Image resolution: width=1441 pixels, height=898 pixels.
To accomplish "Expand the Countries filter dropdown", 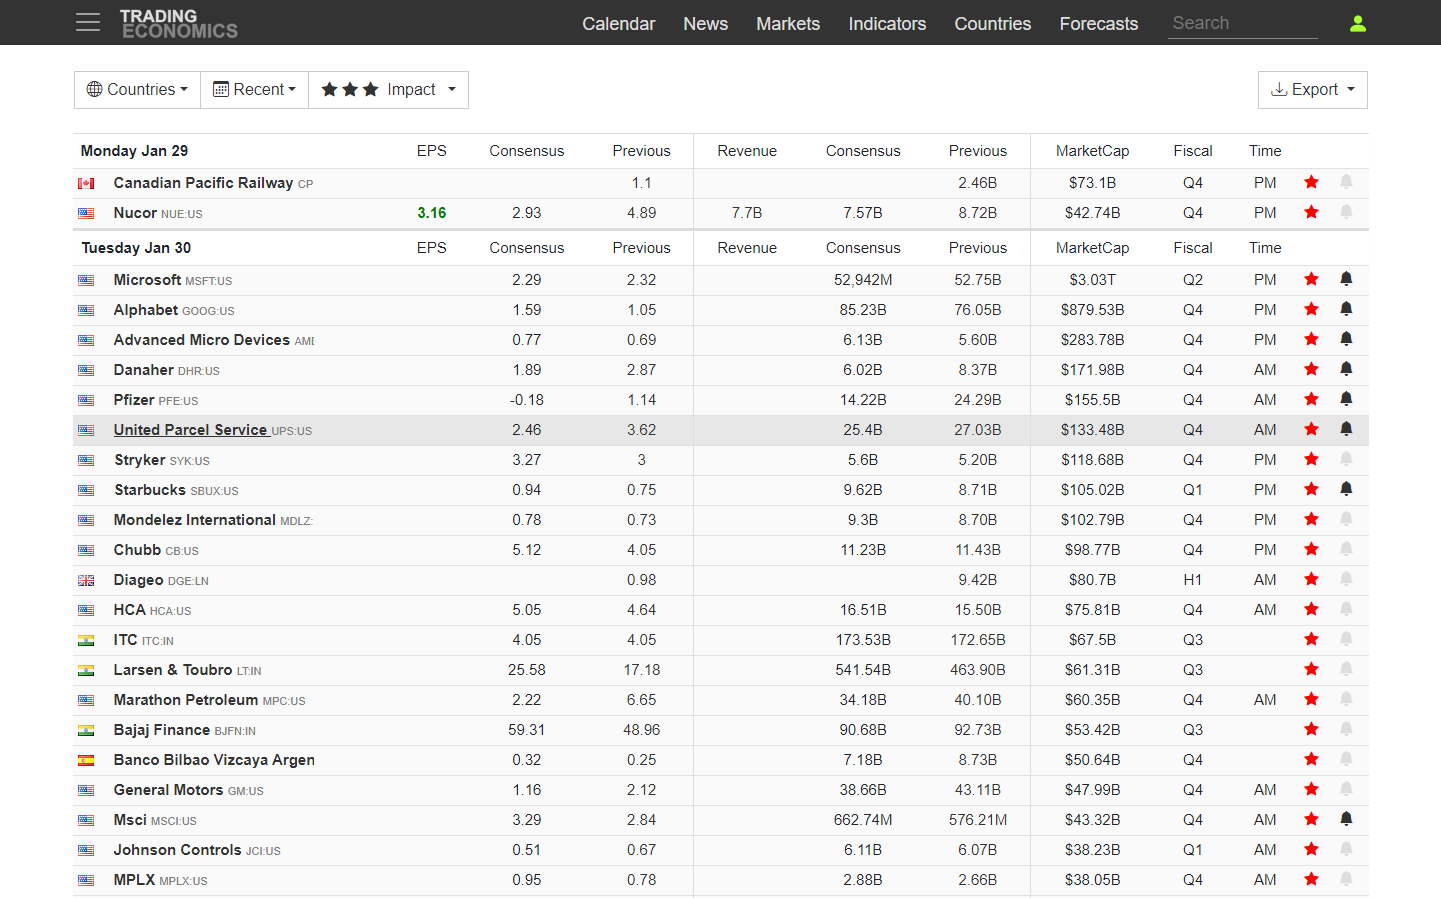I will coord(137,90).
